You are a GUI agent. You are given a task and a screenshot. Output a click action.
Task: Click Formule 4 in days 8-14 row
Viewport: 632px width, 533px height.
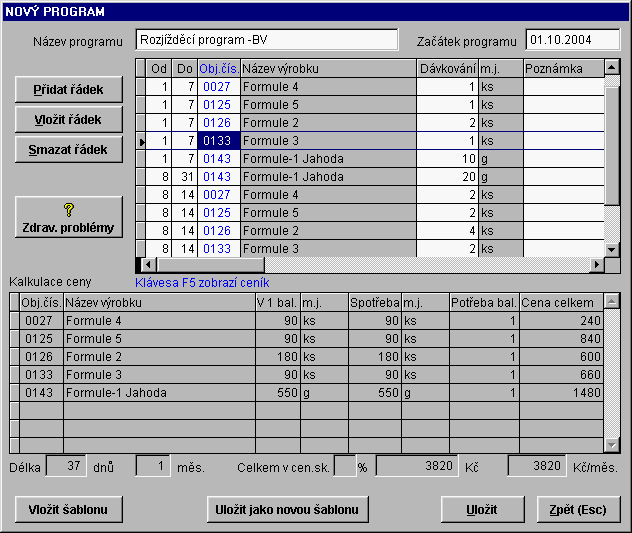tap(328, 195)
